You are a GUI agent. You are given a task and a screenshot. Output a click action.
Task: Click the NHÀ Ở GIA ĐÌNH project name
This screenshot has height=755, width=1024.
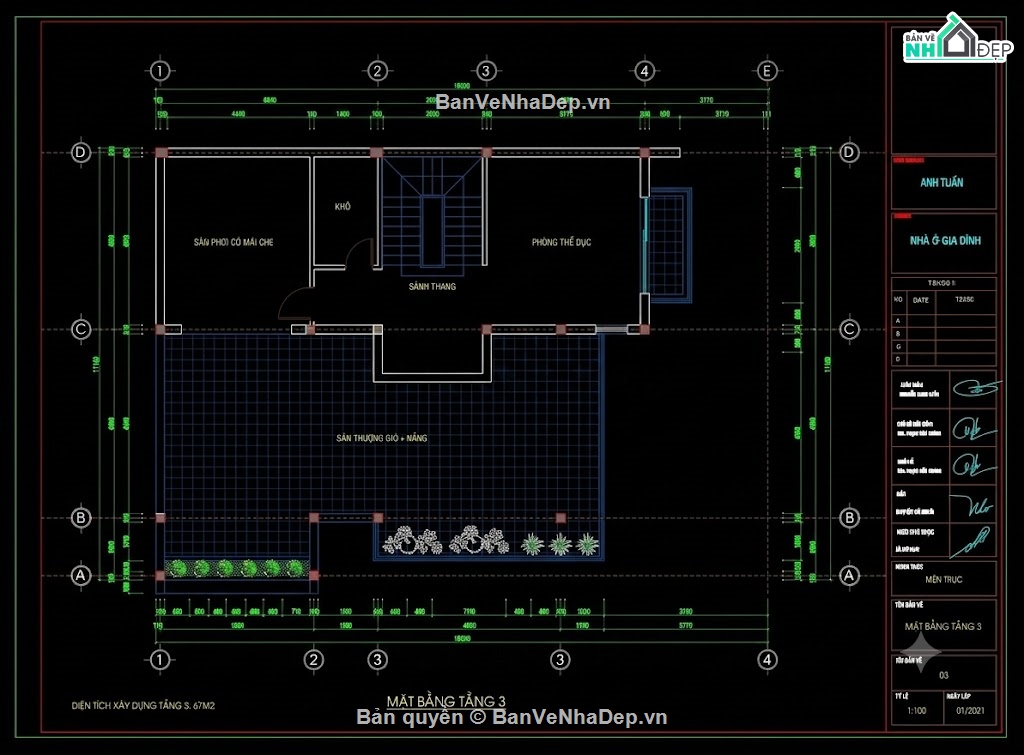click(x=945, y=241)
